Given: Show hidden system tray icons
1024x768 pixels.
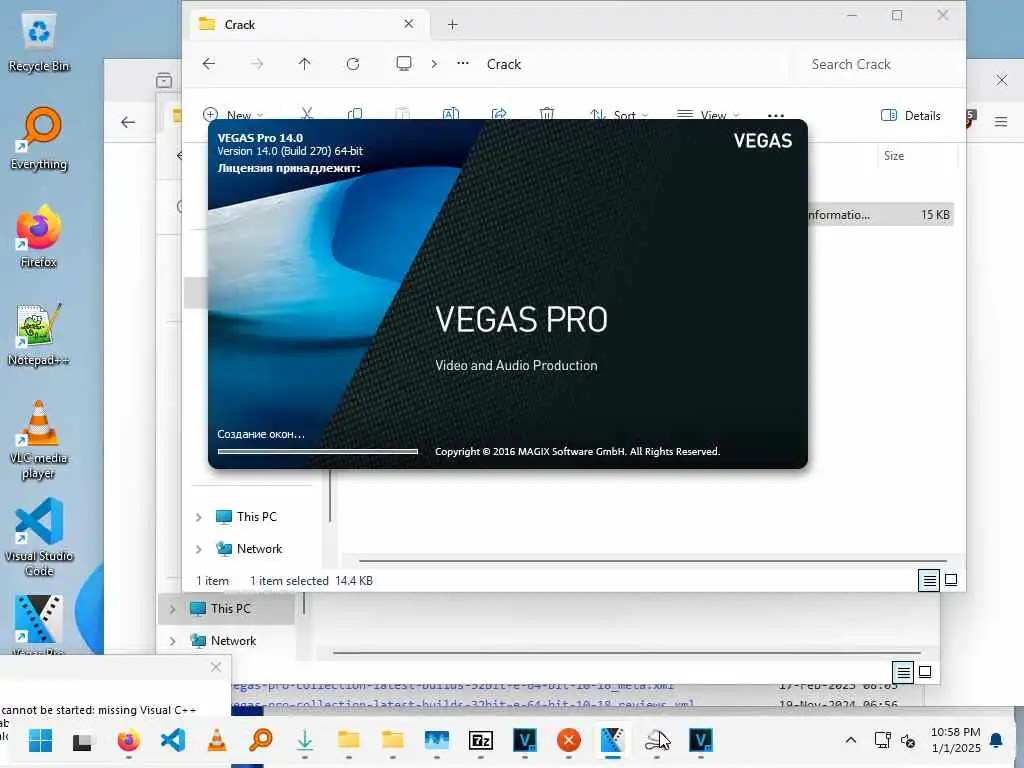Looking at the screenshot, I should tap(850, 740).
